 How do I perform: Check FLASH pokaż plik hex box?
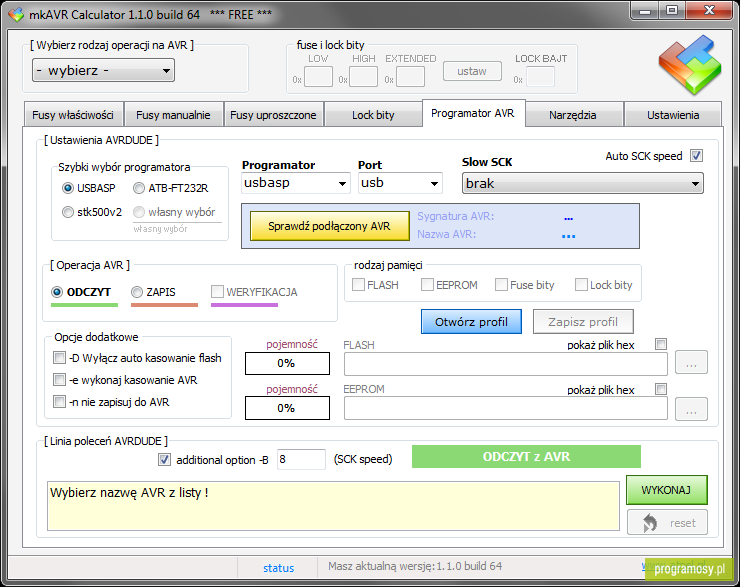tap(661, 344)
